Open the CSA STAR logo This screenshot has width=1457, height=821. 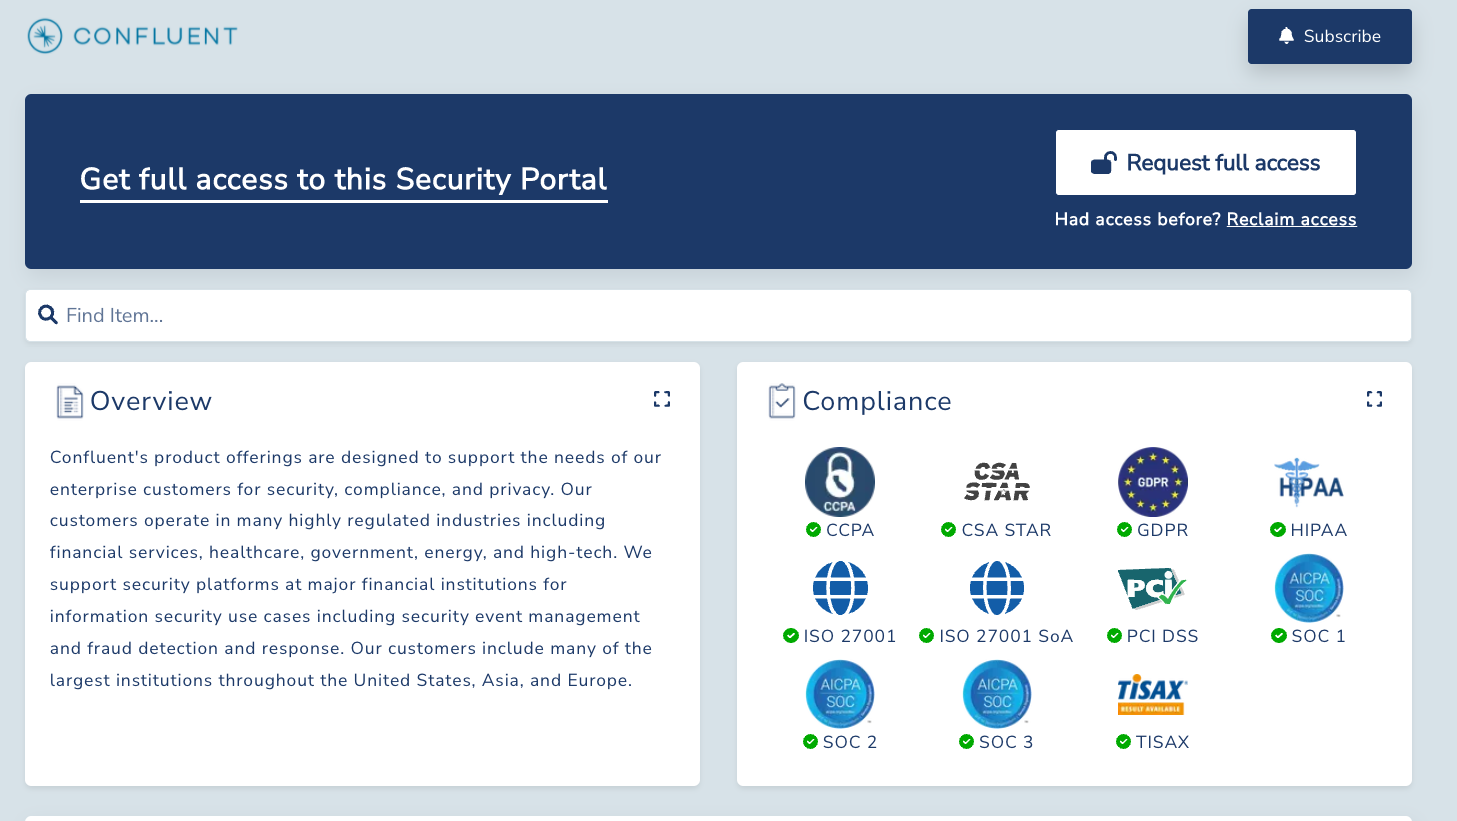(997, 482)
